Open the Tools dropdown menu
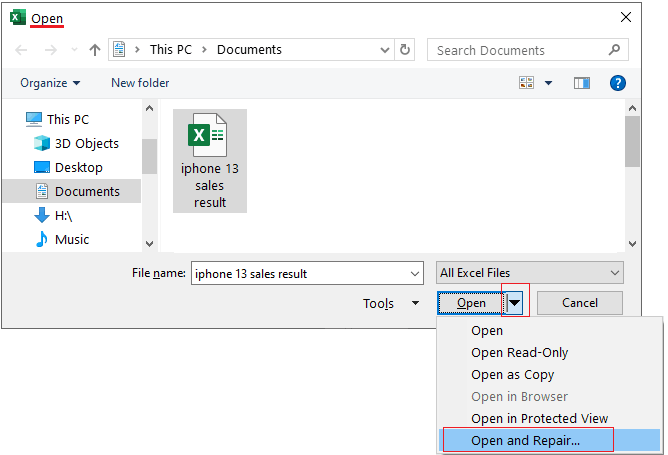The width and height of the screenshot is (668, 455). 390,303
